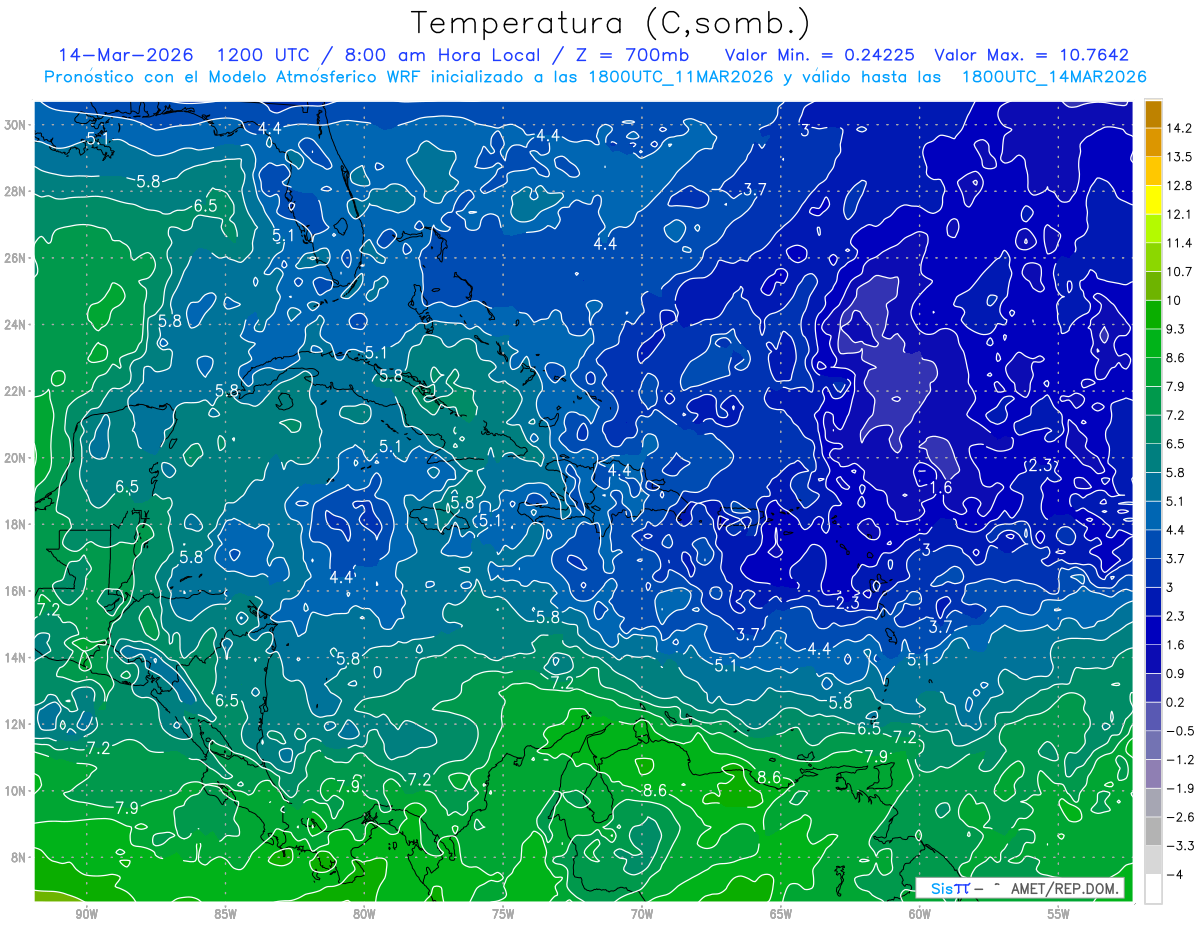Click the 65W longitude axis label
Viewport: 1200px width, 927px height.
pyautogui.click(x=781, y=913)
